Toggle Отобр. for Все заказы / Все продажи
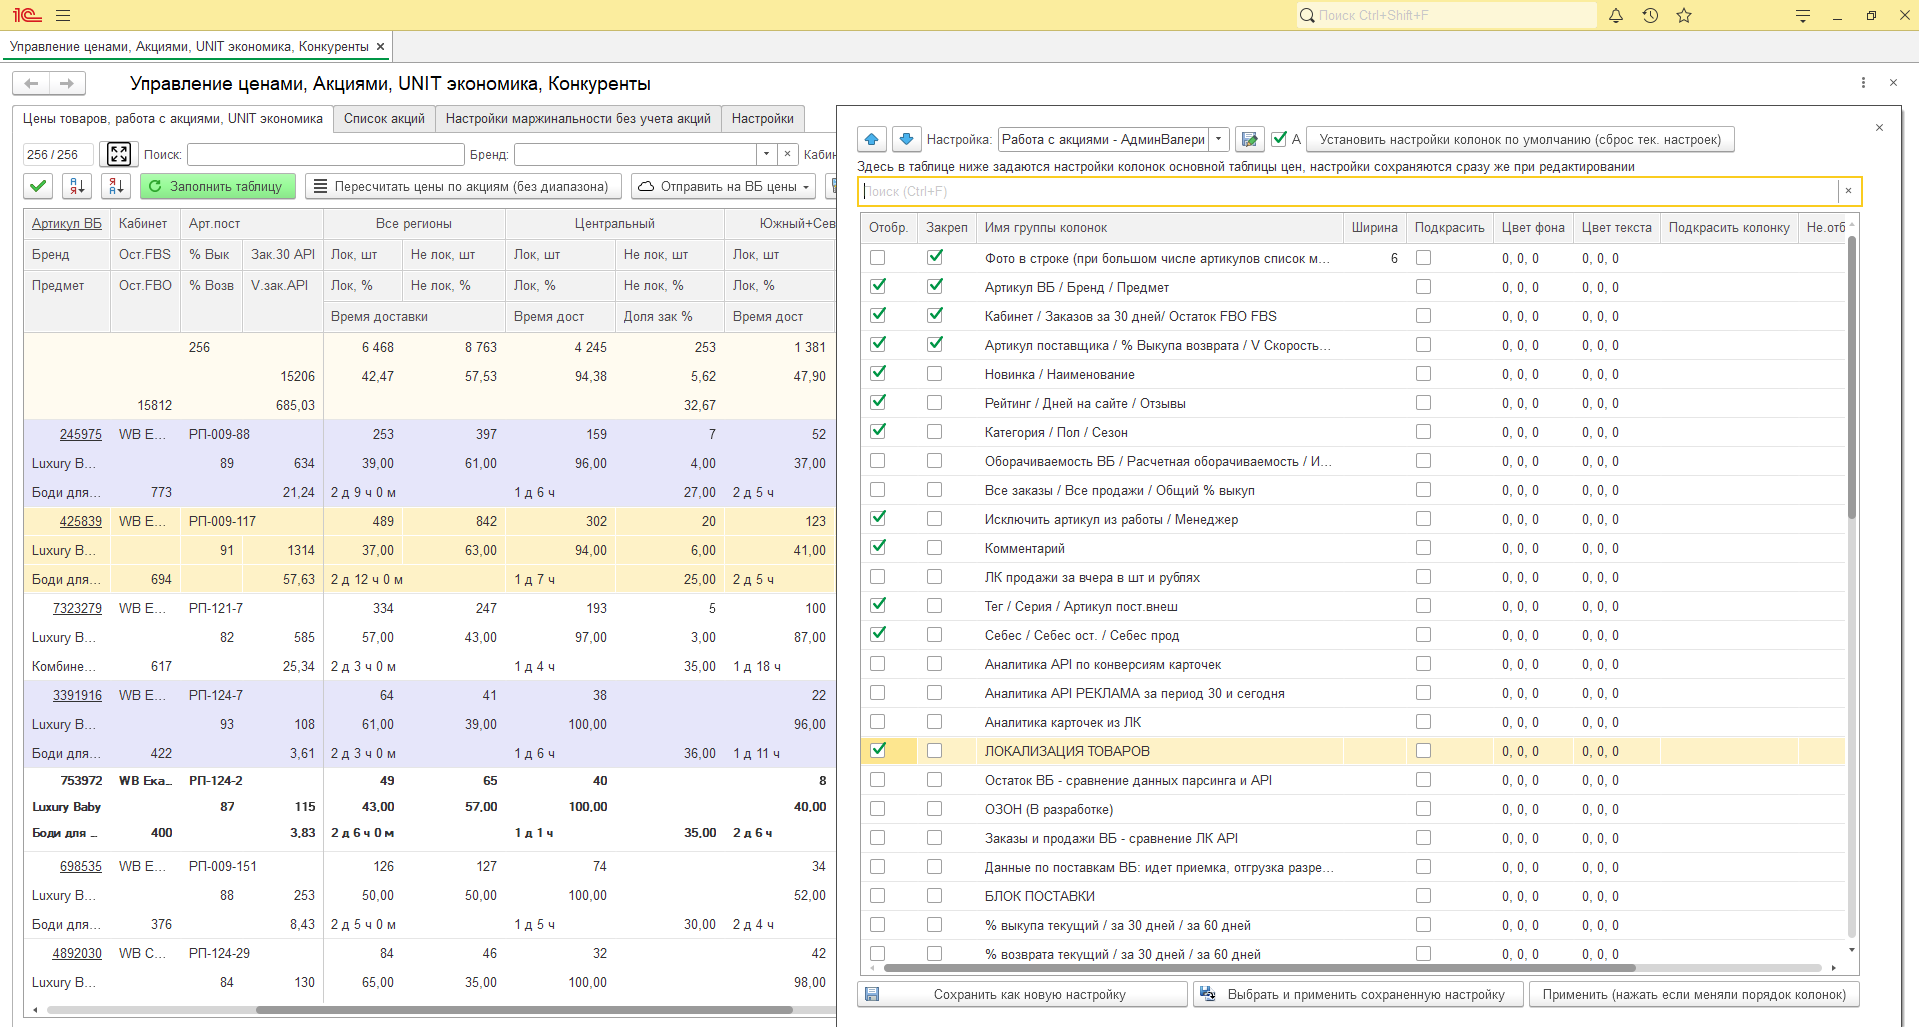Viewport: 1919px width, 1027px height. coord(878,490)
